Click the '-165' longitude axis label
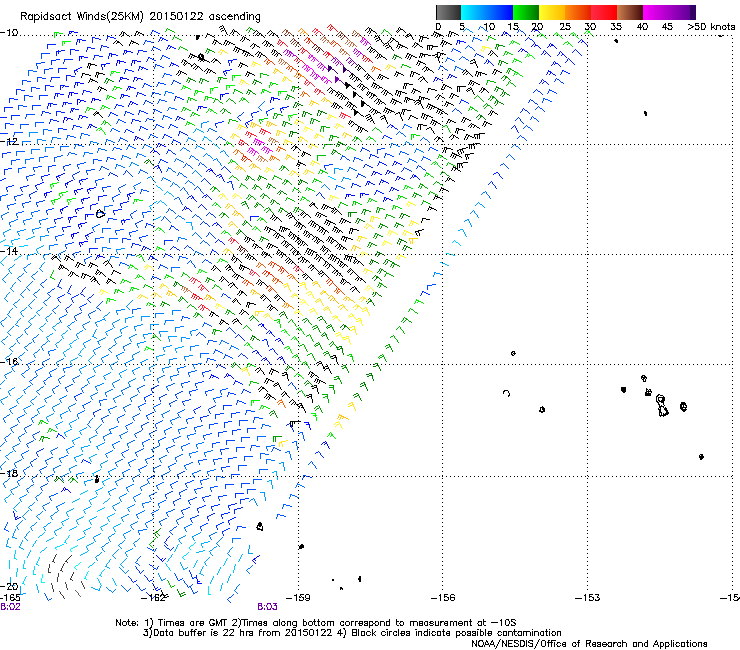Image resolution: width=740 pixels, height=650 pixels. [10, 598]
